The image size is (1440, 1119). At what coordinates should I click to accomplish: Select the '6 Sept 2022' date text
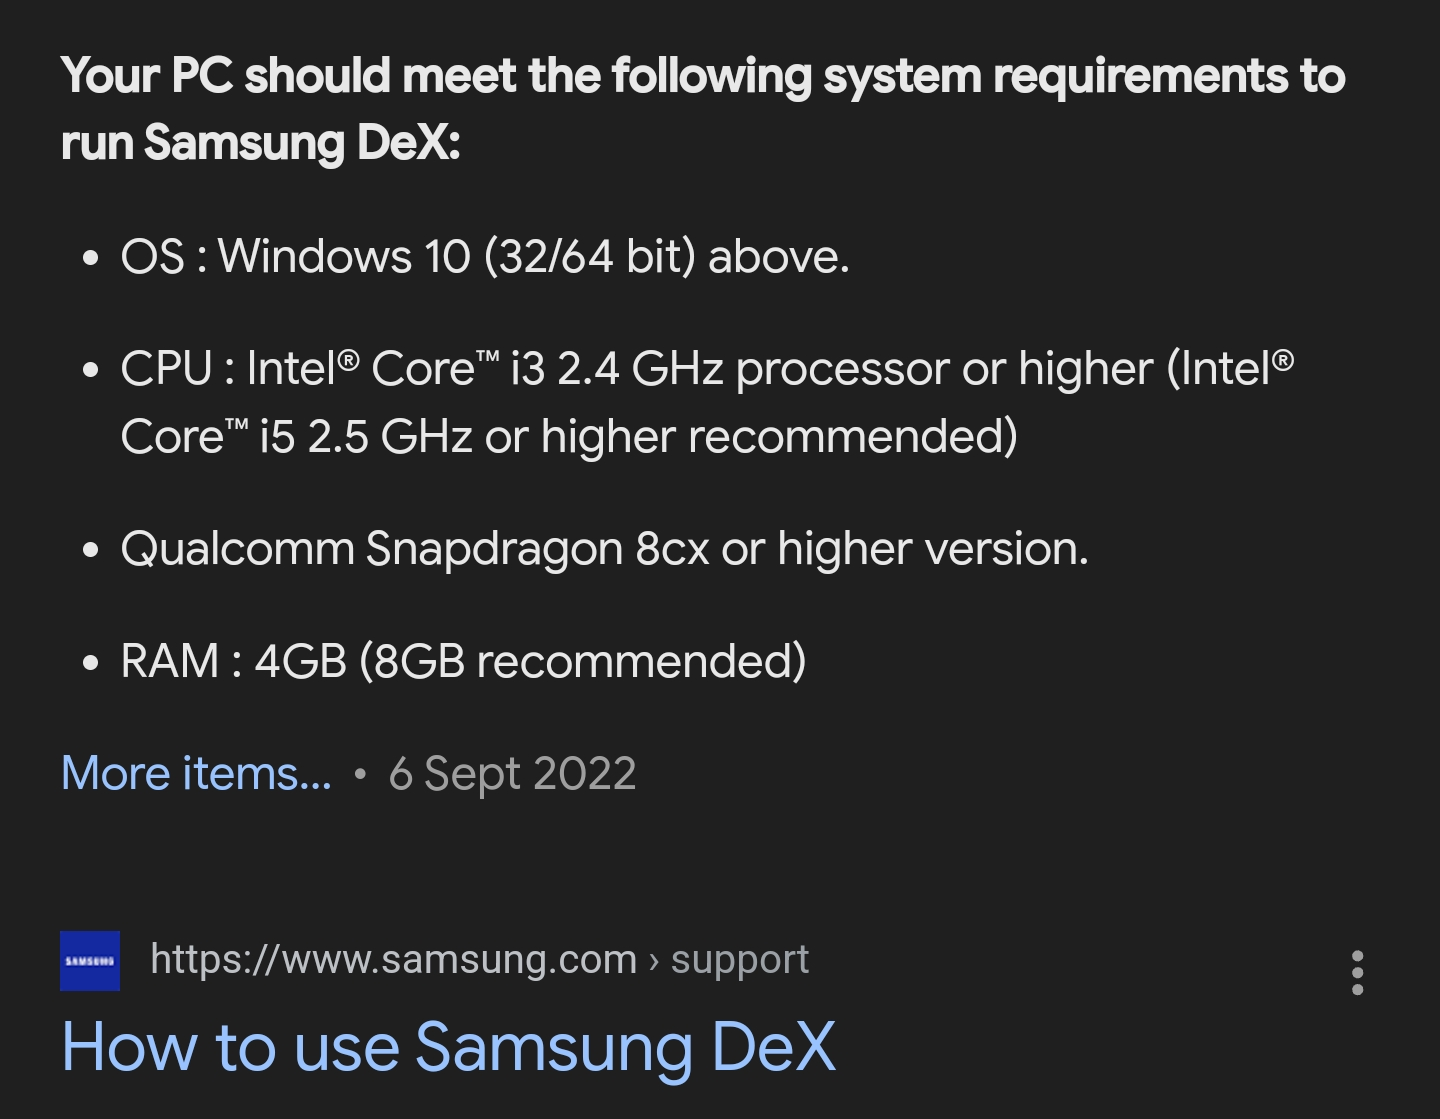click(x=513, y=772)
